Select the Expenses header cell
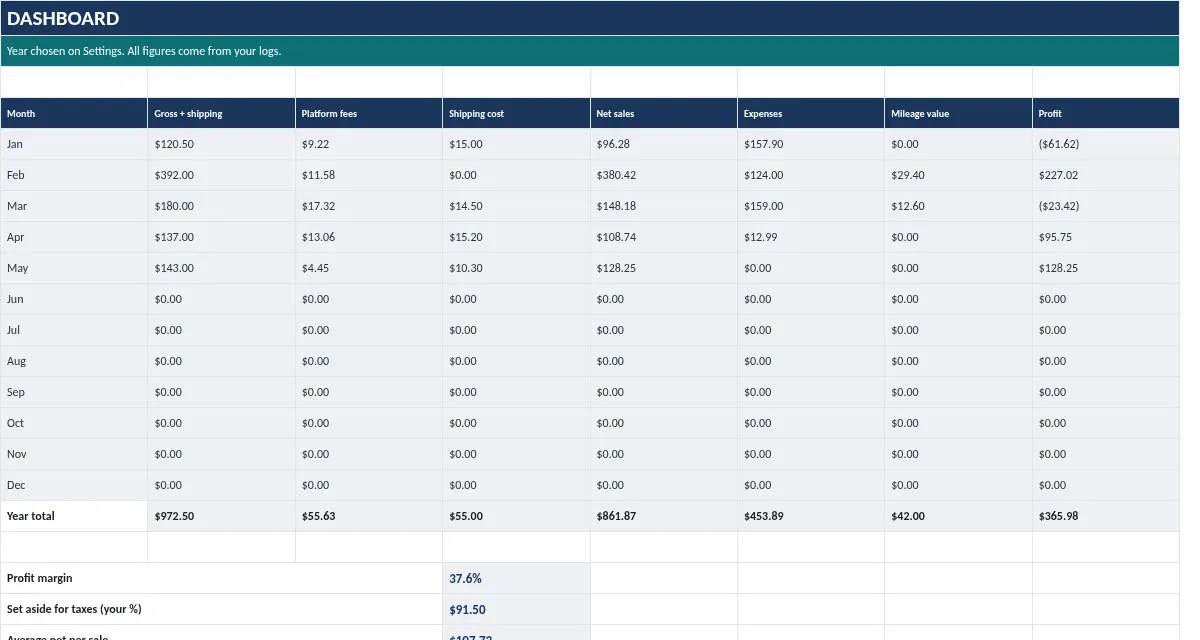1200x640 pixels. tap(811, 113)
